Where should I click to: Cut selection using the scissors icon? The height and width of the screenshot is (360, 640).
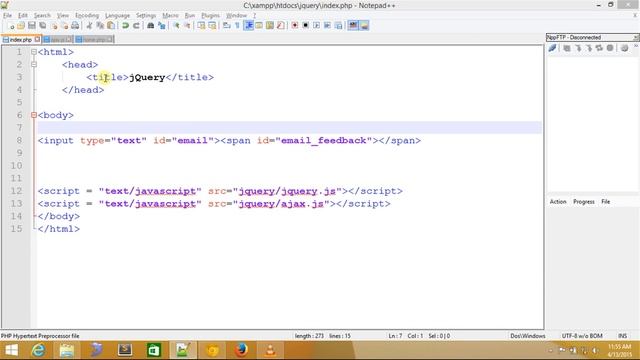[89, 26]
